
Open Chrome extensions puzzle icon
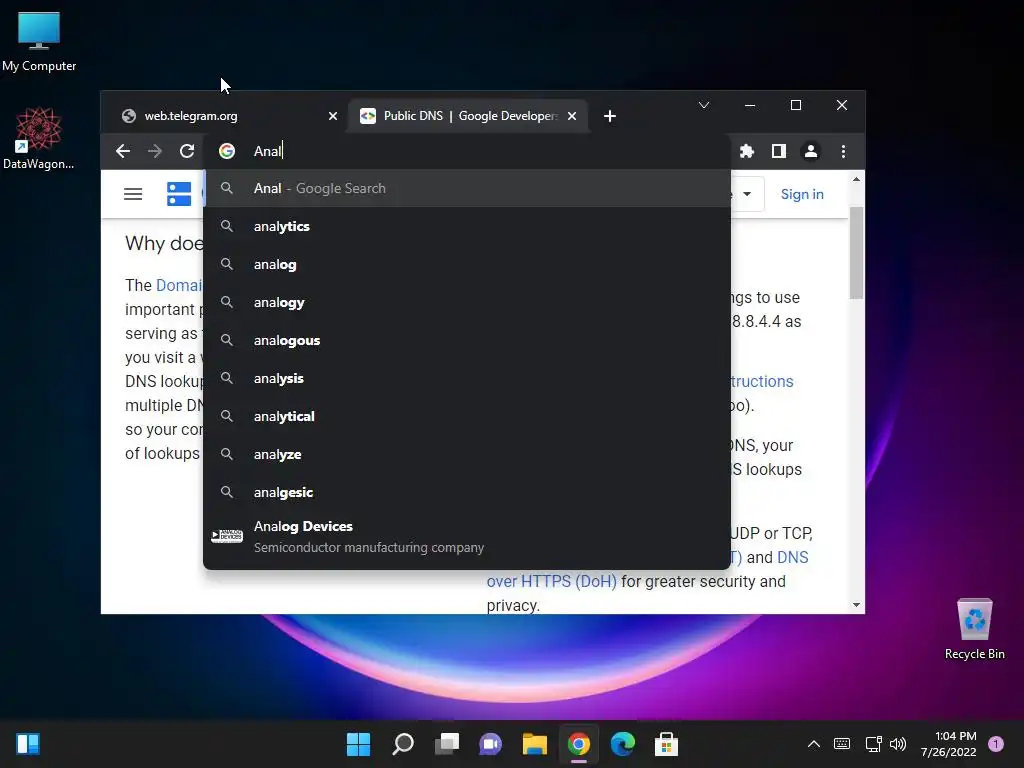(746, 152)
